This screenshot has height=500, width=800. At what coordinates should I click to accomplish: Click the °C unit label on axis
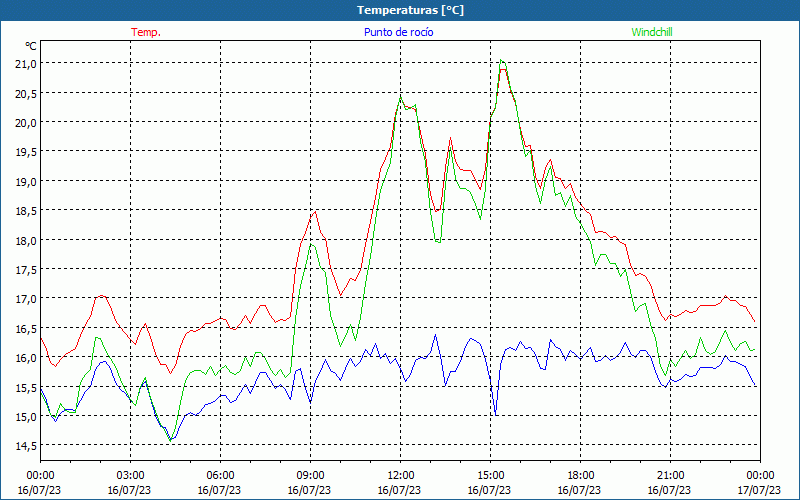[31, 46]
